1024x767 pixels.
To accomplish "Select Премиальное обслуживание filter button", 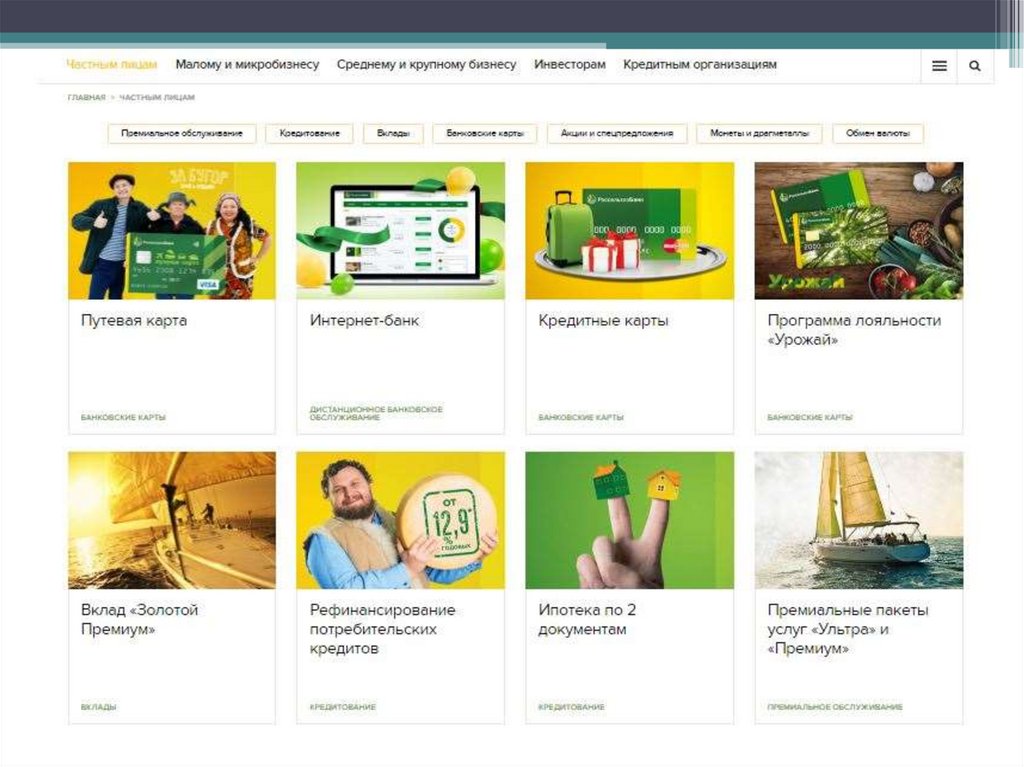I will point(182,133).
